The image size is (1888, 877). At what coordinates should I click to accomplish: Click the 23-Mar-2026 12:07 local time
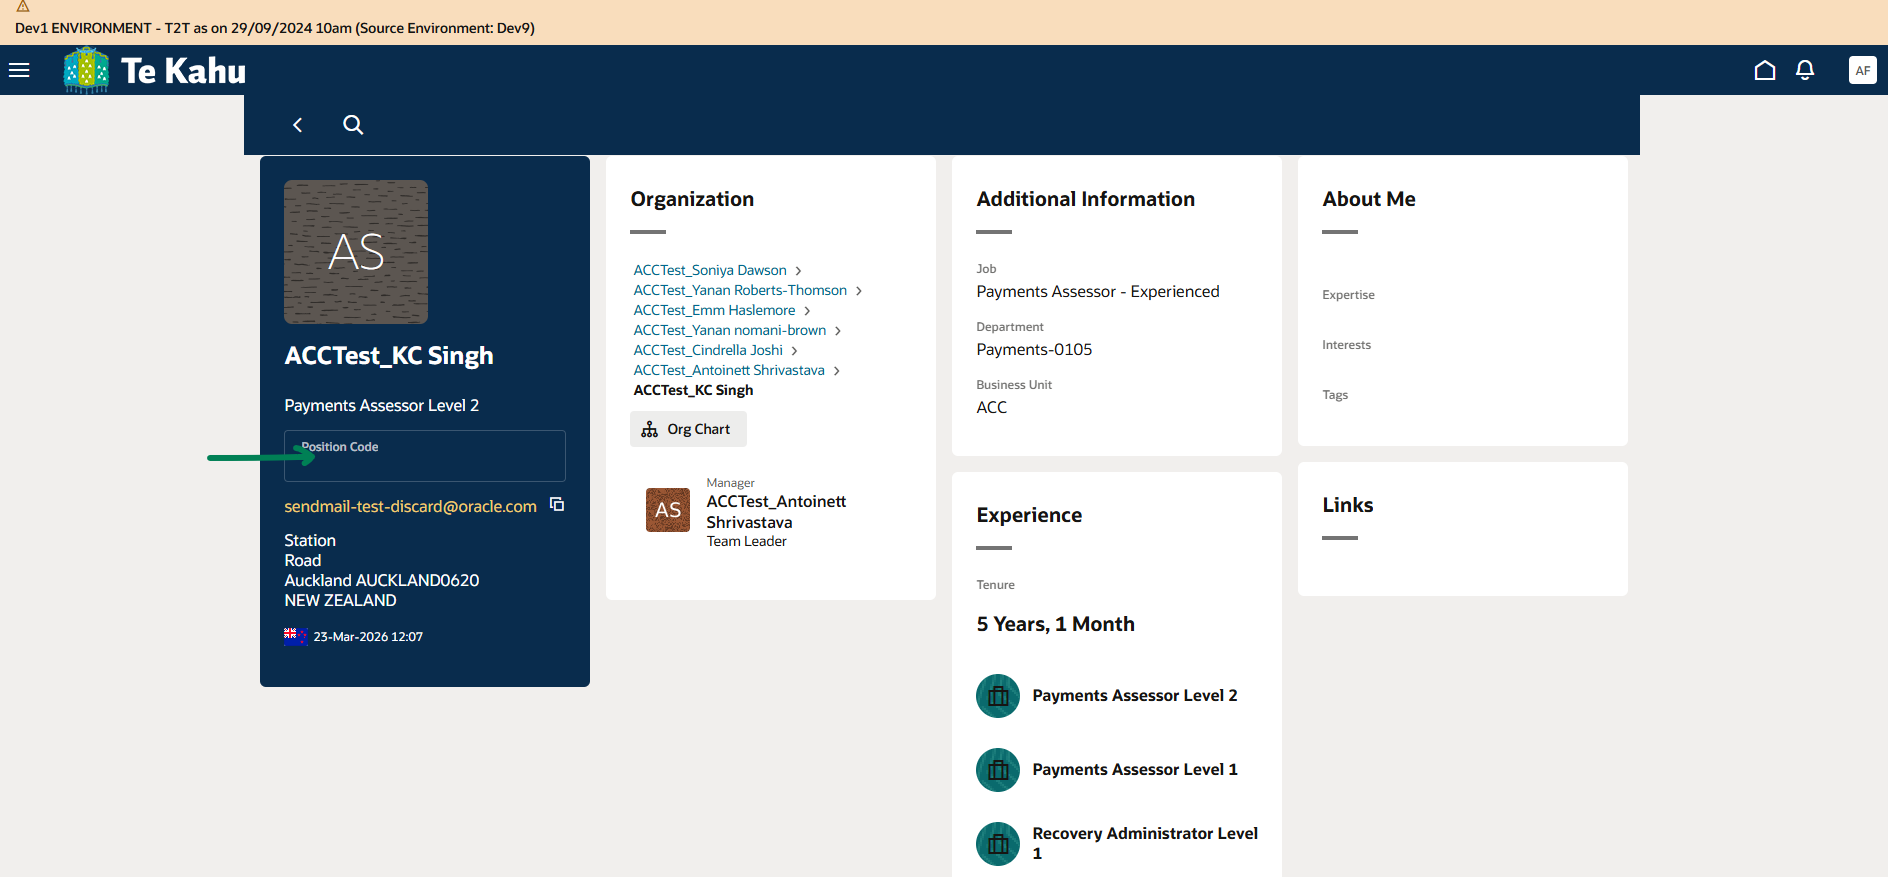[x=368, y=637]
